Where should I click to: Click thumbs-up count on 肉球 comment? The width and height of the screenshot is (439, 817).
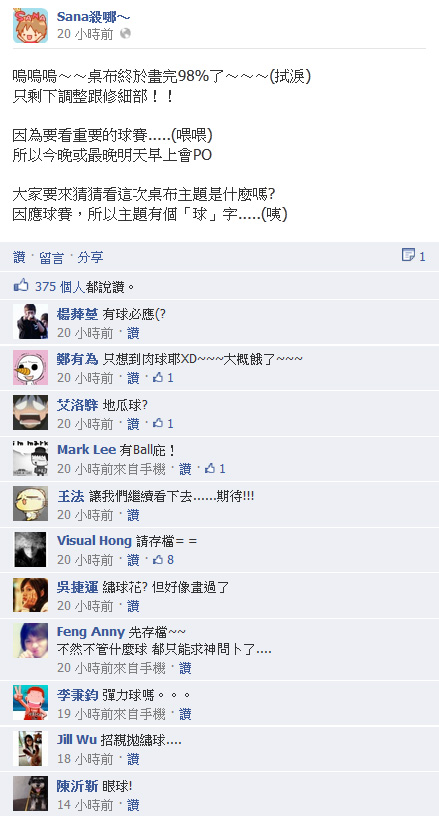[163, 378]
